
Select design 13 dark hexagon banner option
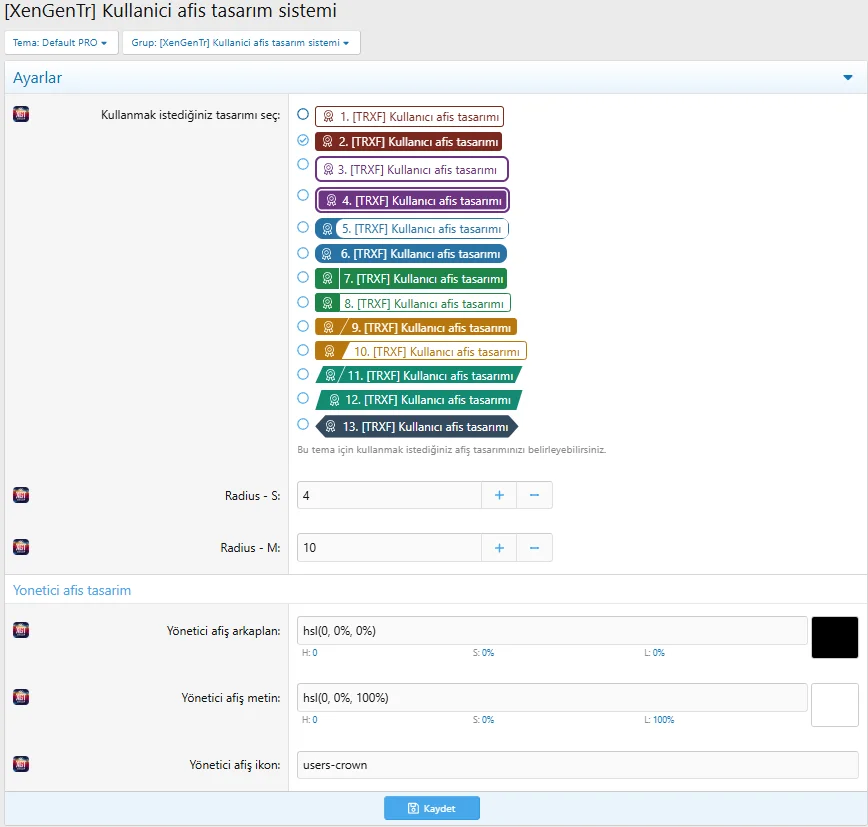[303, 424]
